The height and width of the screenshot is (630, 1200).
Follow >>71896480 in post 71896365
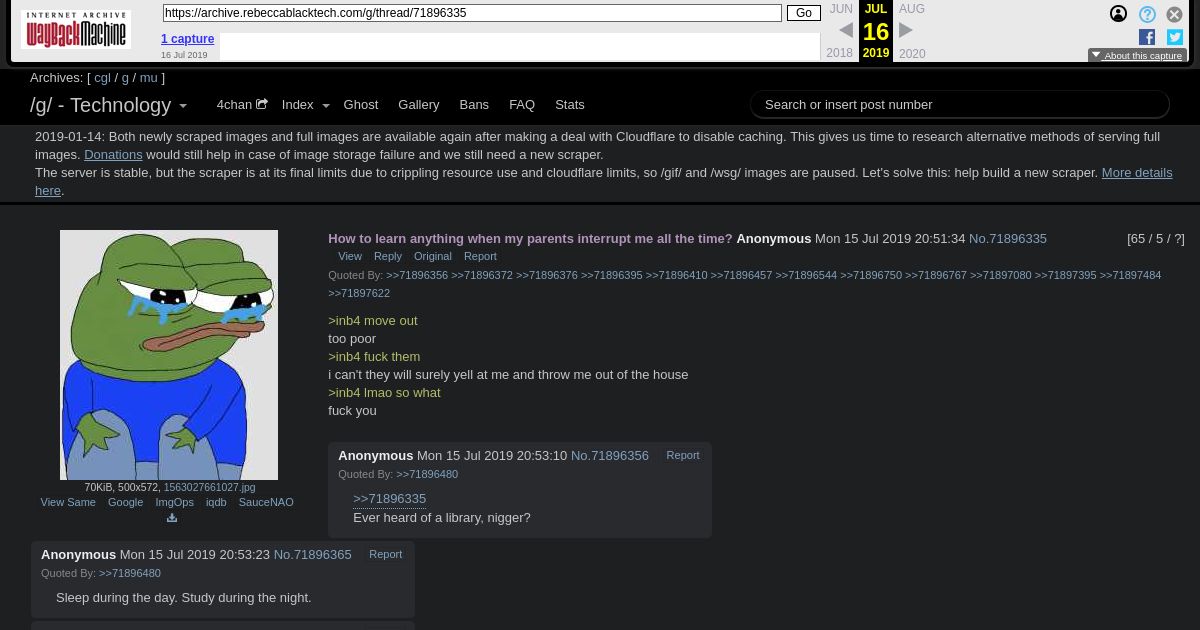pyautogui.click(x=130, y=573)
